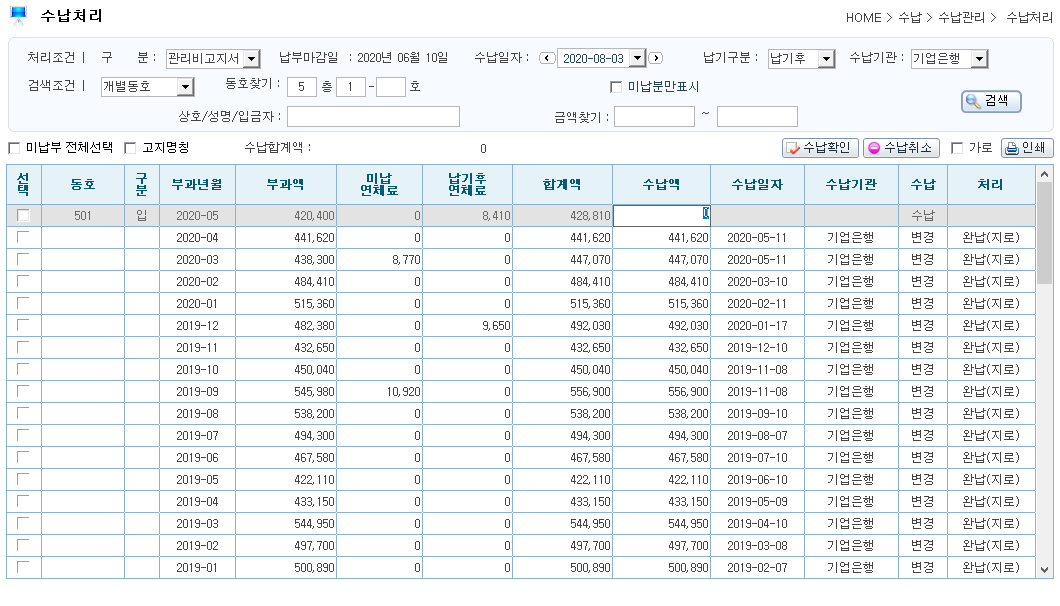
Task: Click the 수납액 edit cell for 2020-05
Action: point(661,215)
